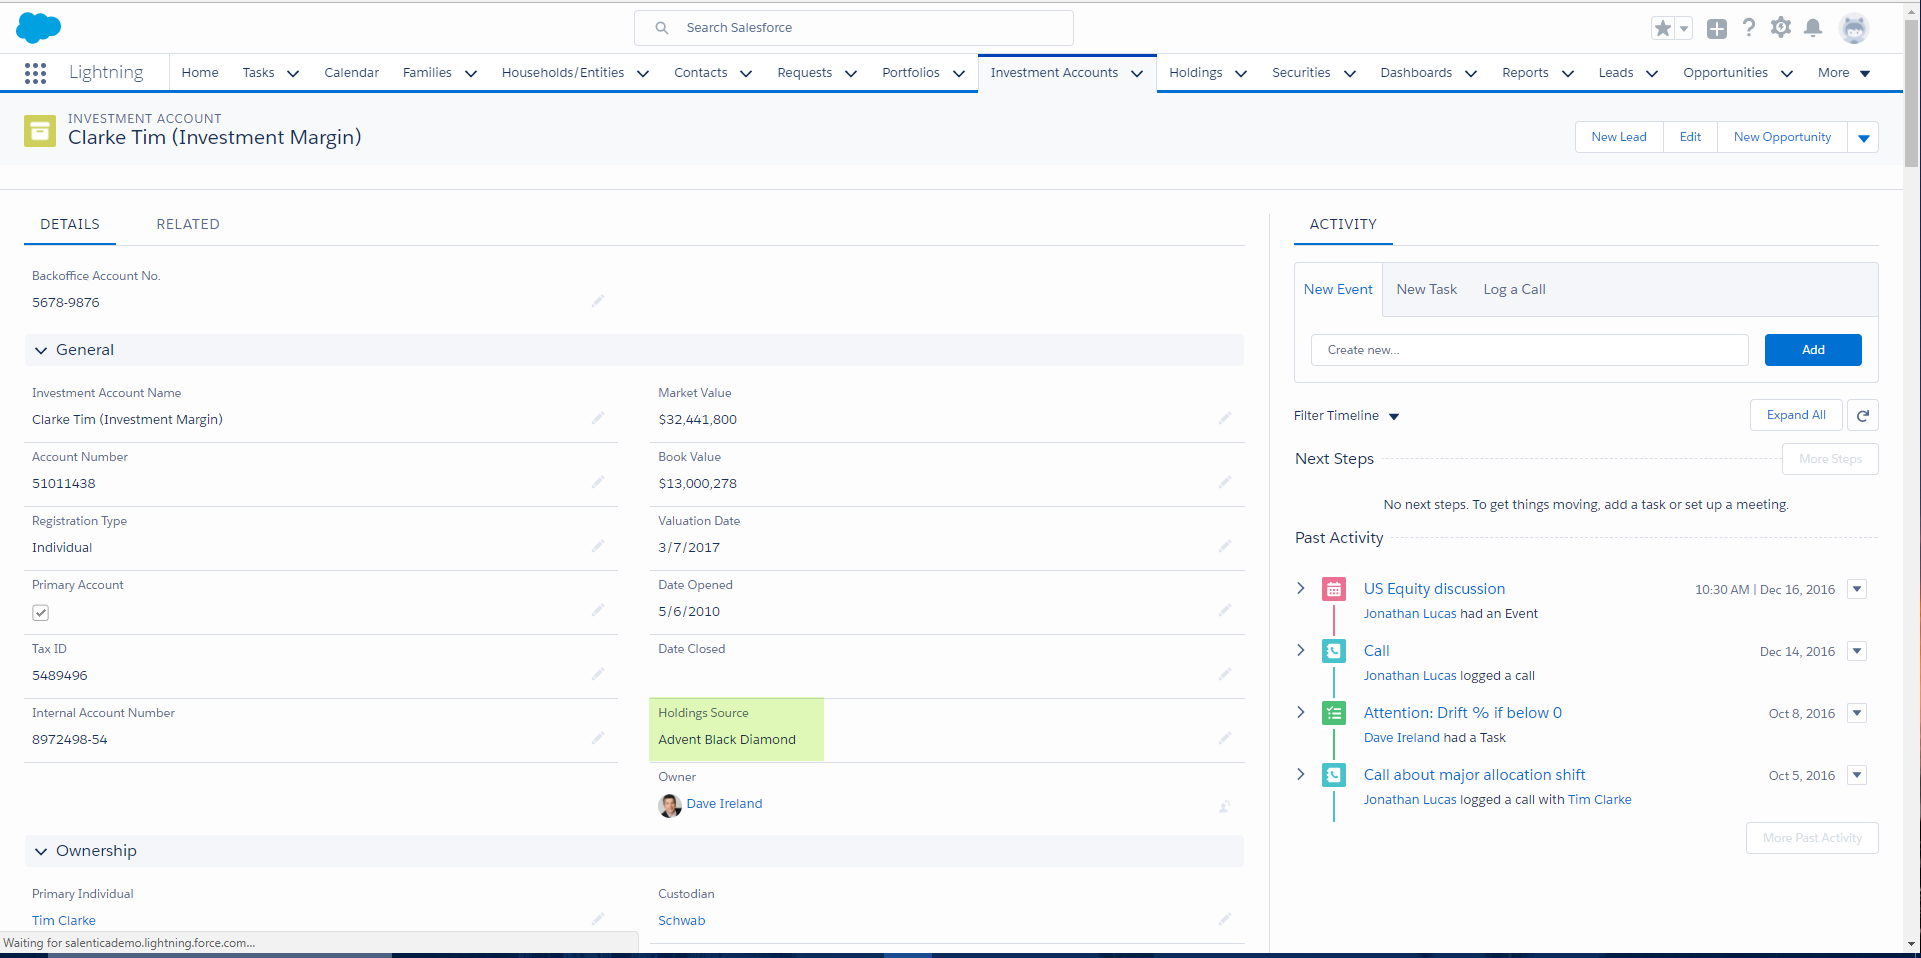Click the US Equity discussion event icon

1334,589
